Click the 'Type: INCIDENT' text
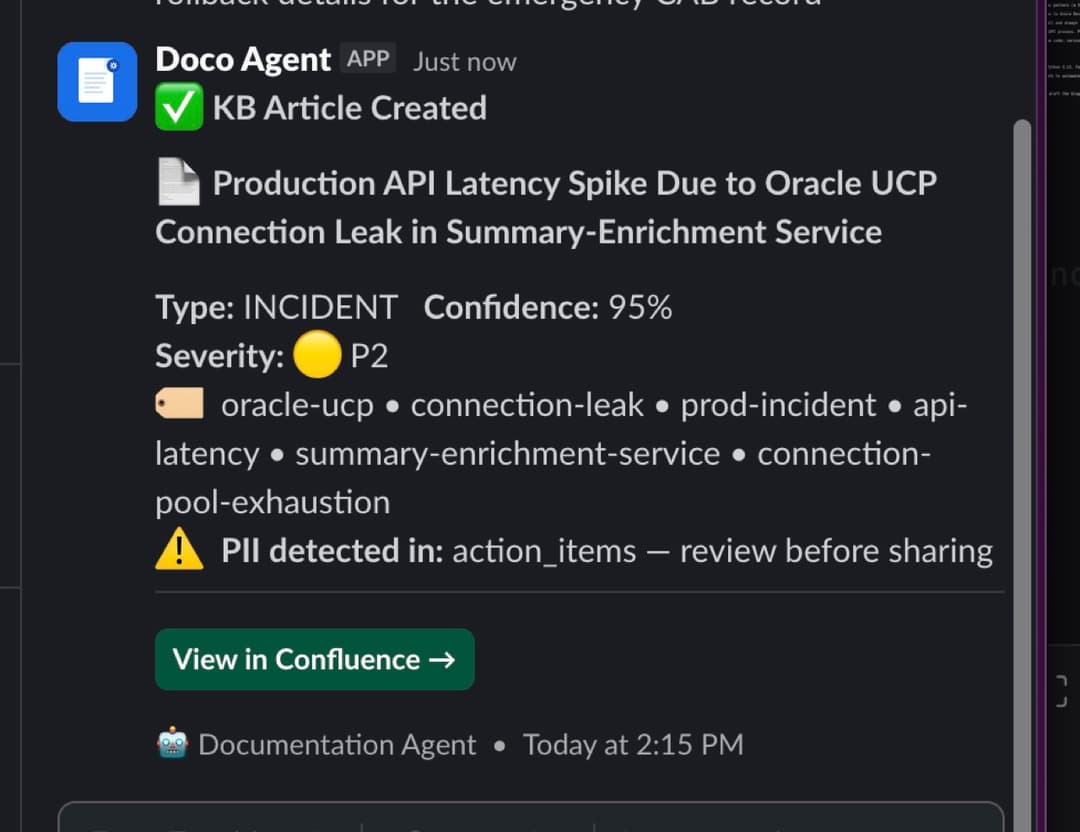 point(276,307)
